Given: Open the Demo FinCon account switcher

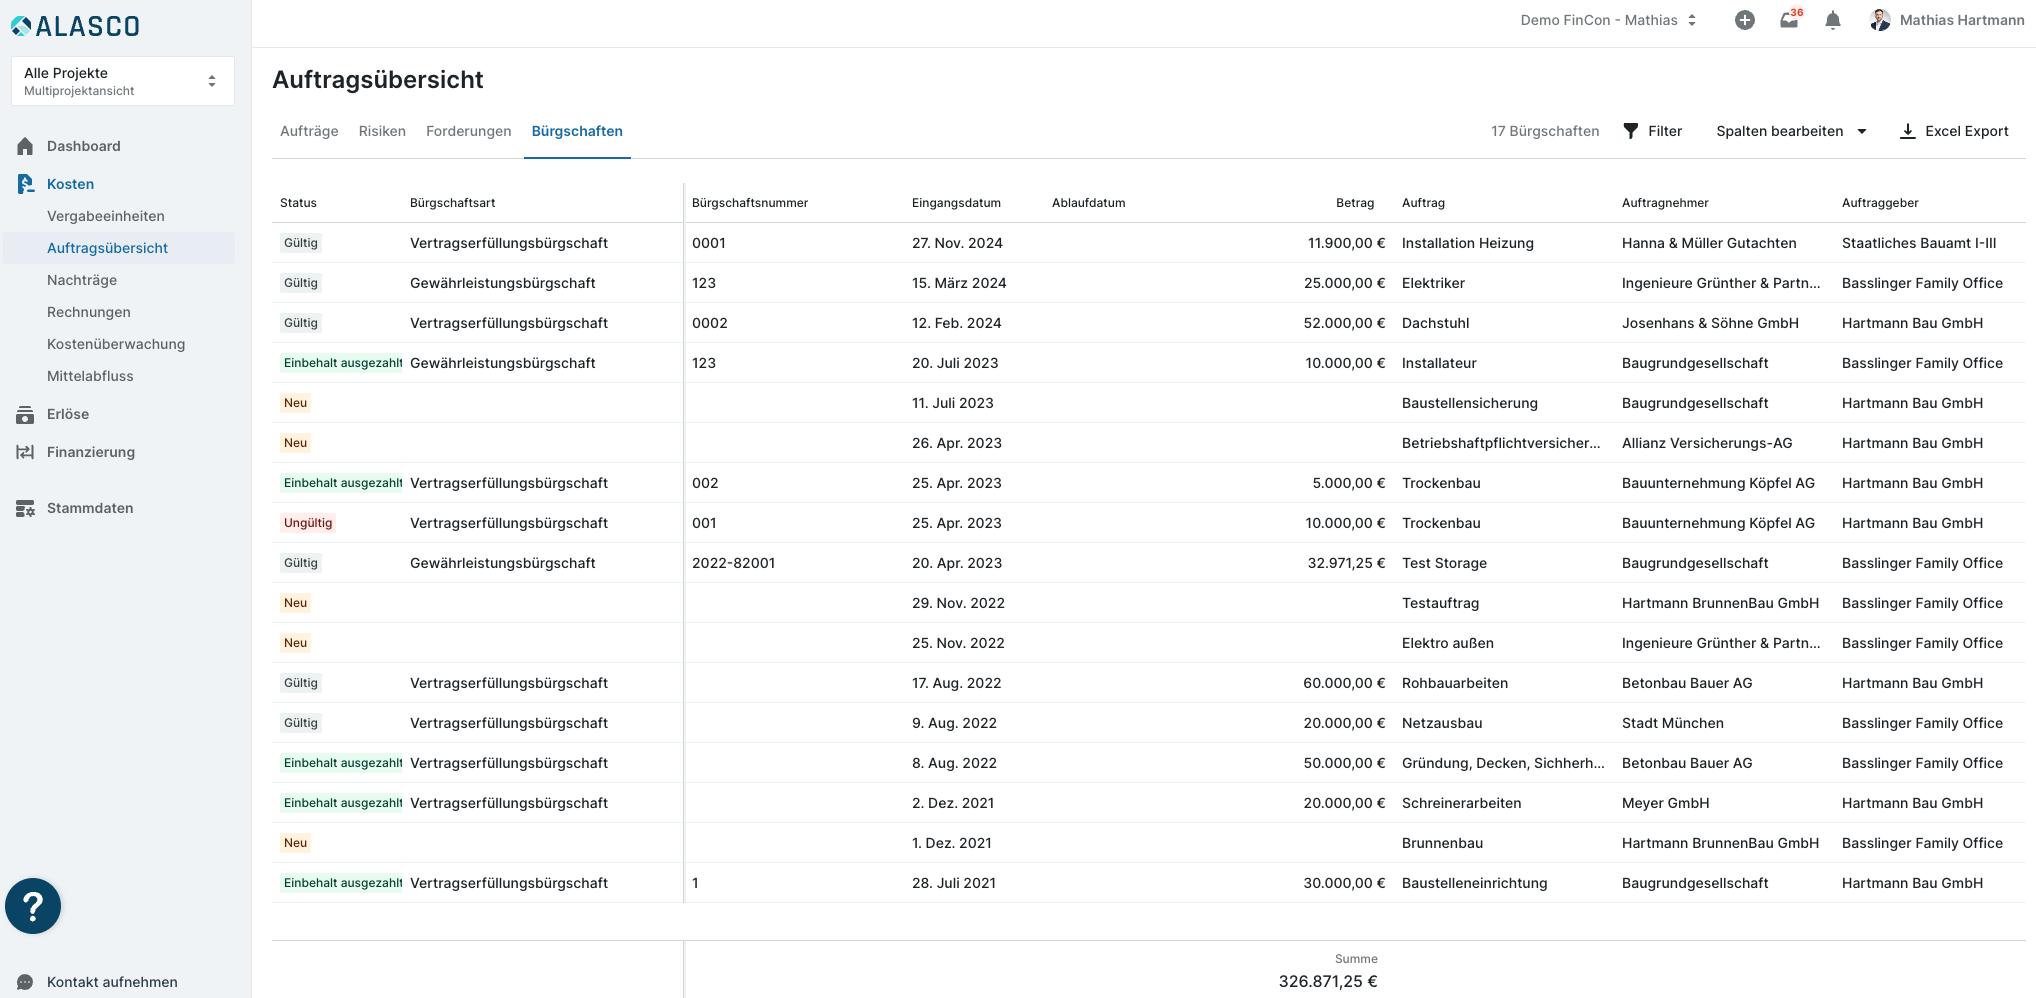Looking at the screenshot, I should 1608,20.
